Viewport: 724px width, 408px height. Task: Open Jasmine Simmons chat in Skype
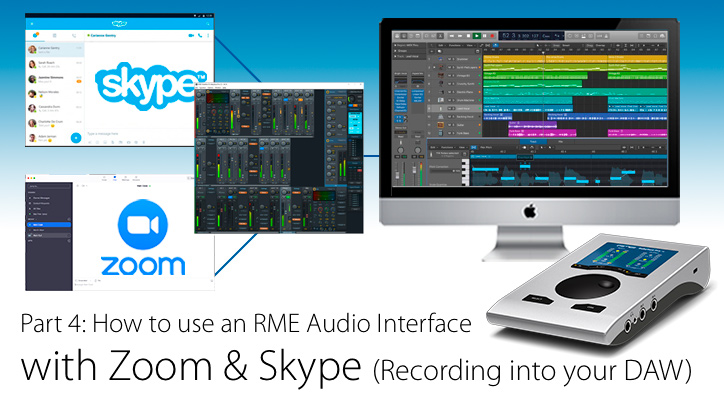pos(55,79)
